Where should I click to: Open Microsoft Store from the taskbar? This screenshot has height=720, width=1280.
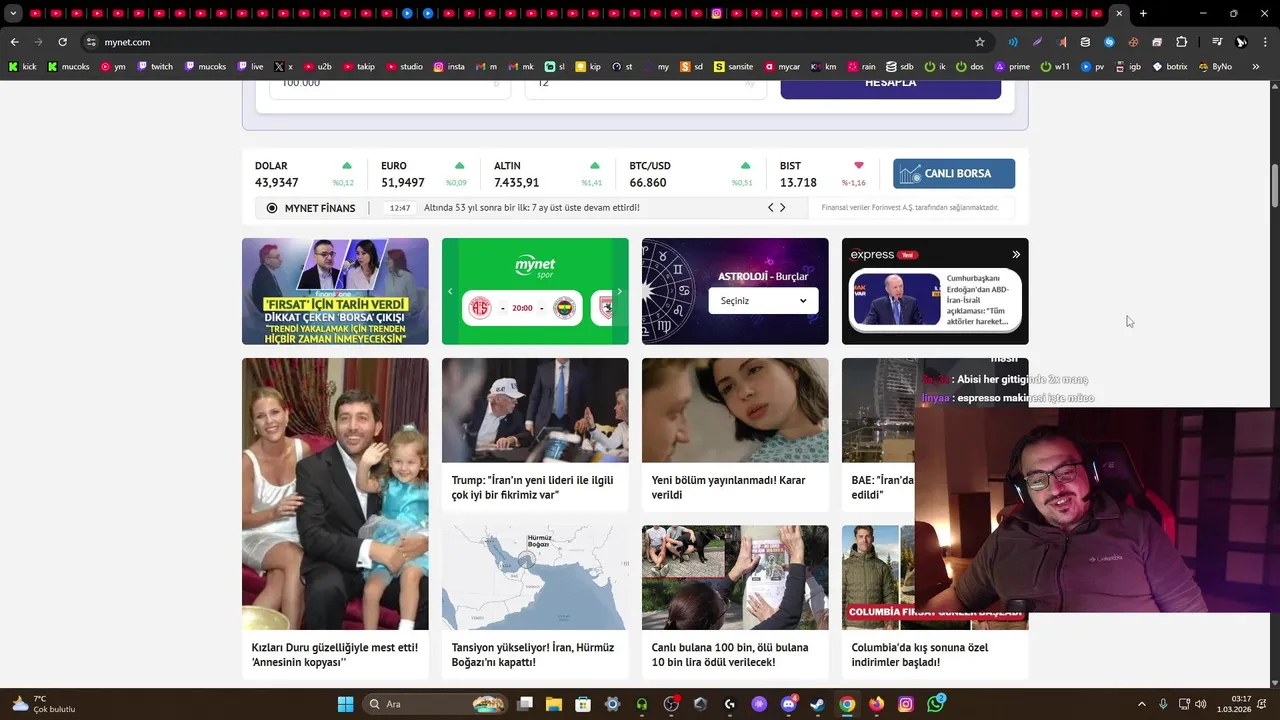(583, 704)
